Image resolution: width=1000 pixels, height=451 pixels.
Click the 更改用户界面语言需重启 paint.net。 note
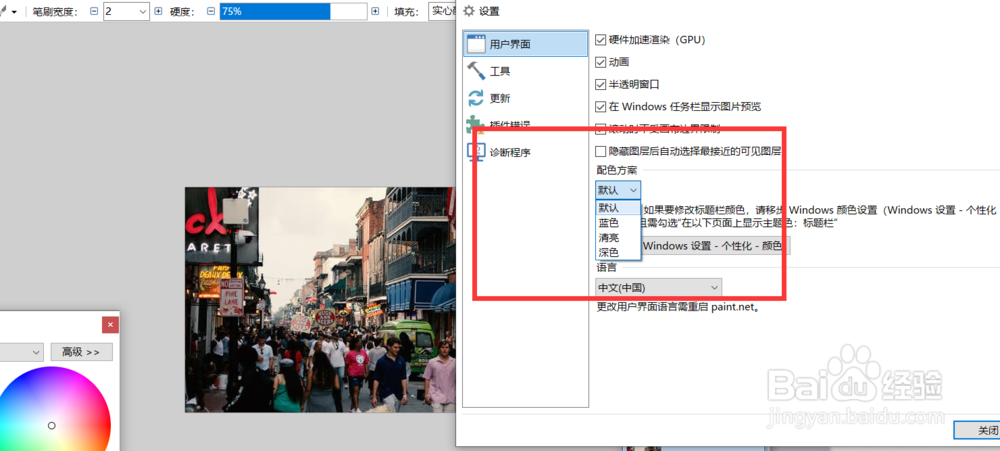(x=680, y=307)
